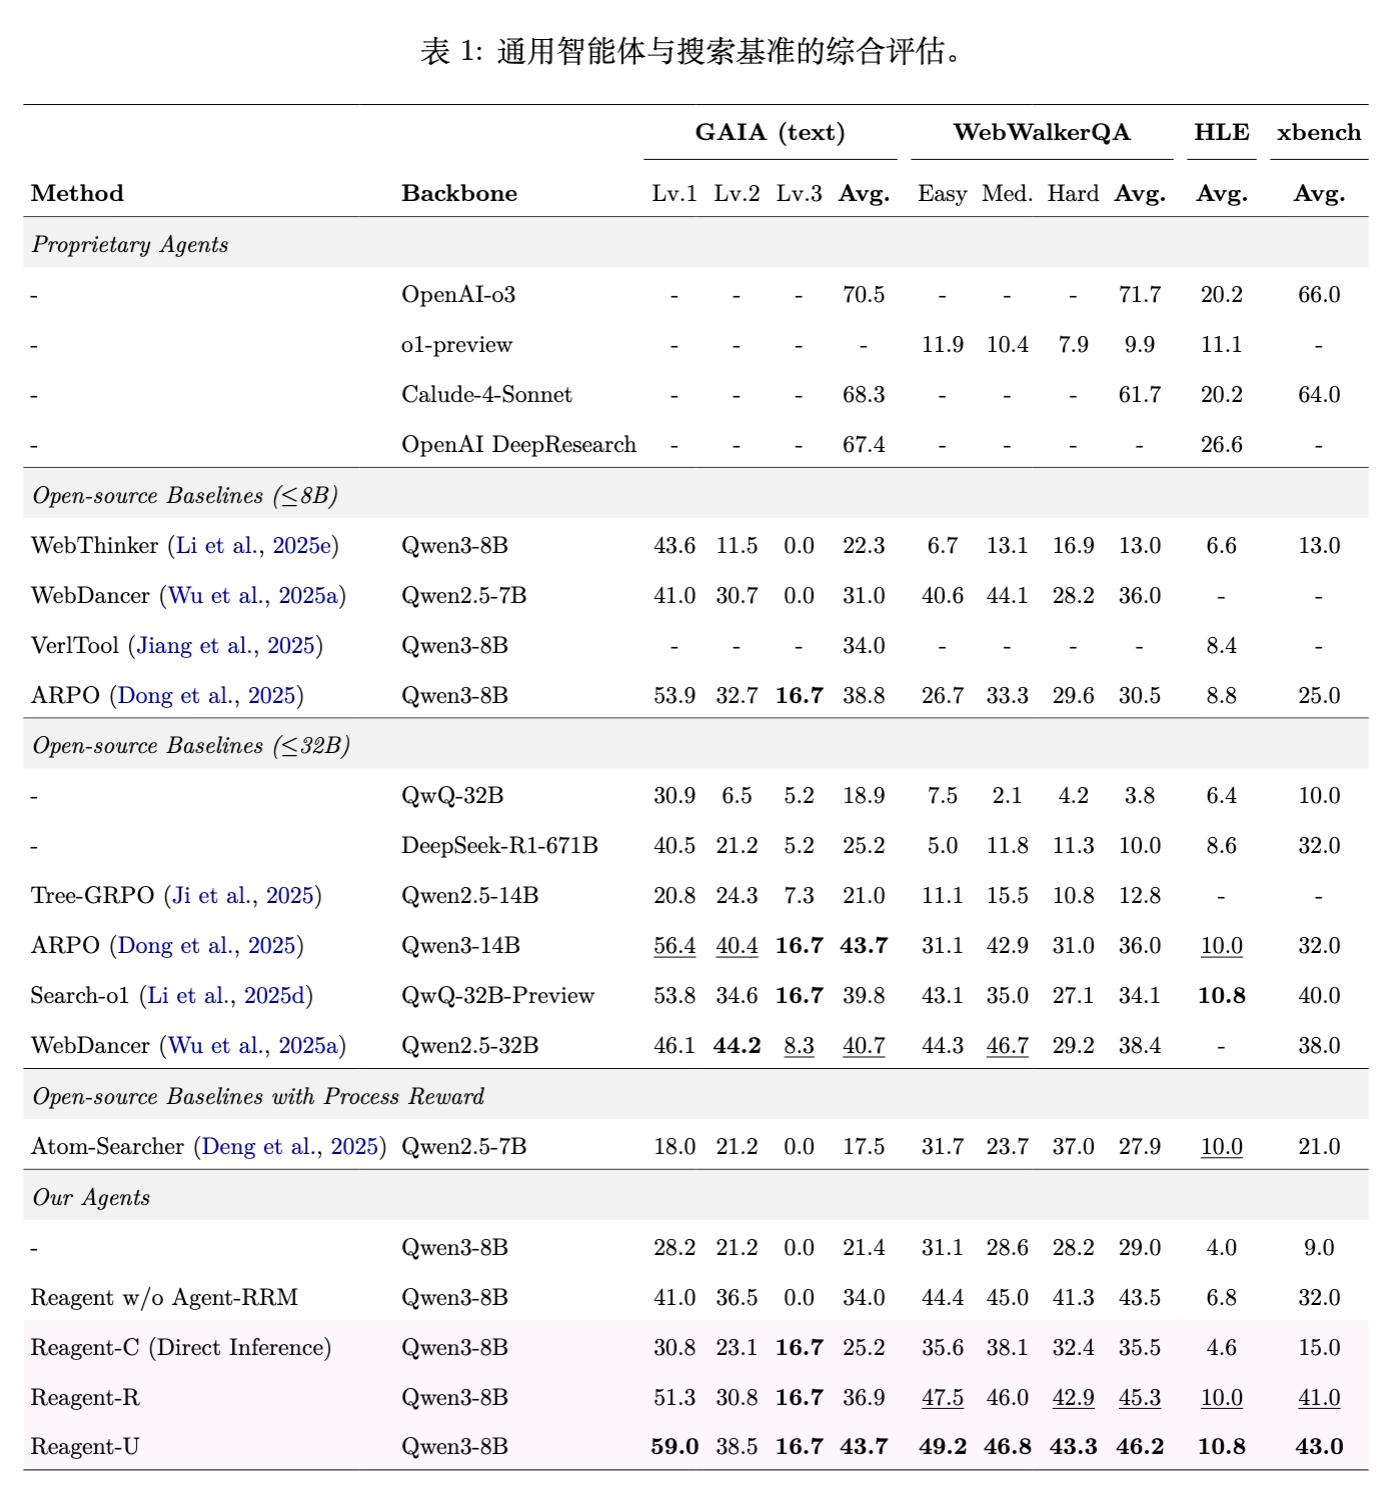1386x1492 pixels.
Task: Click the OpenAI DeepResearch backbone cell
Action: [x=518, y=445]
